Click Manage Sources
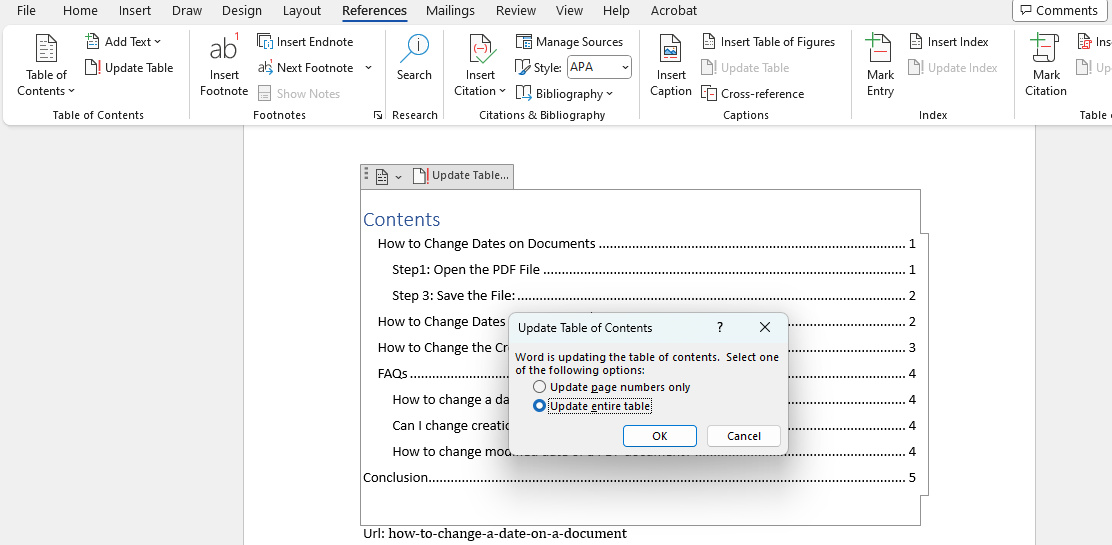Viewport: 1112px width, 545px height. point(569,42)
